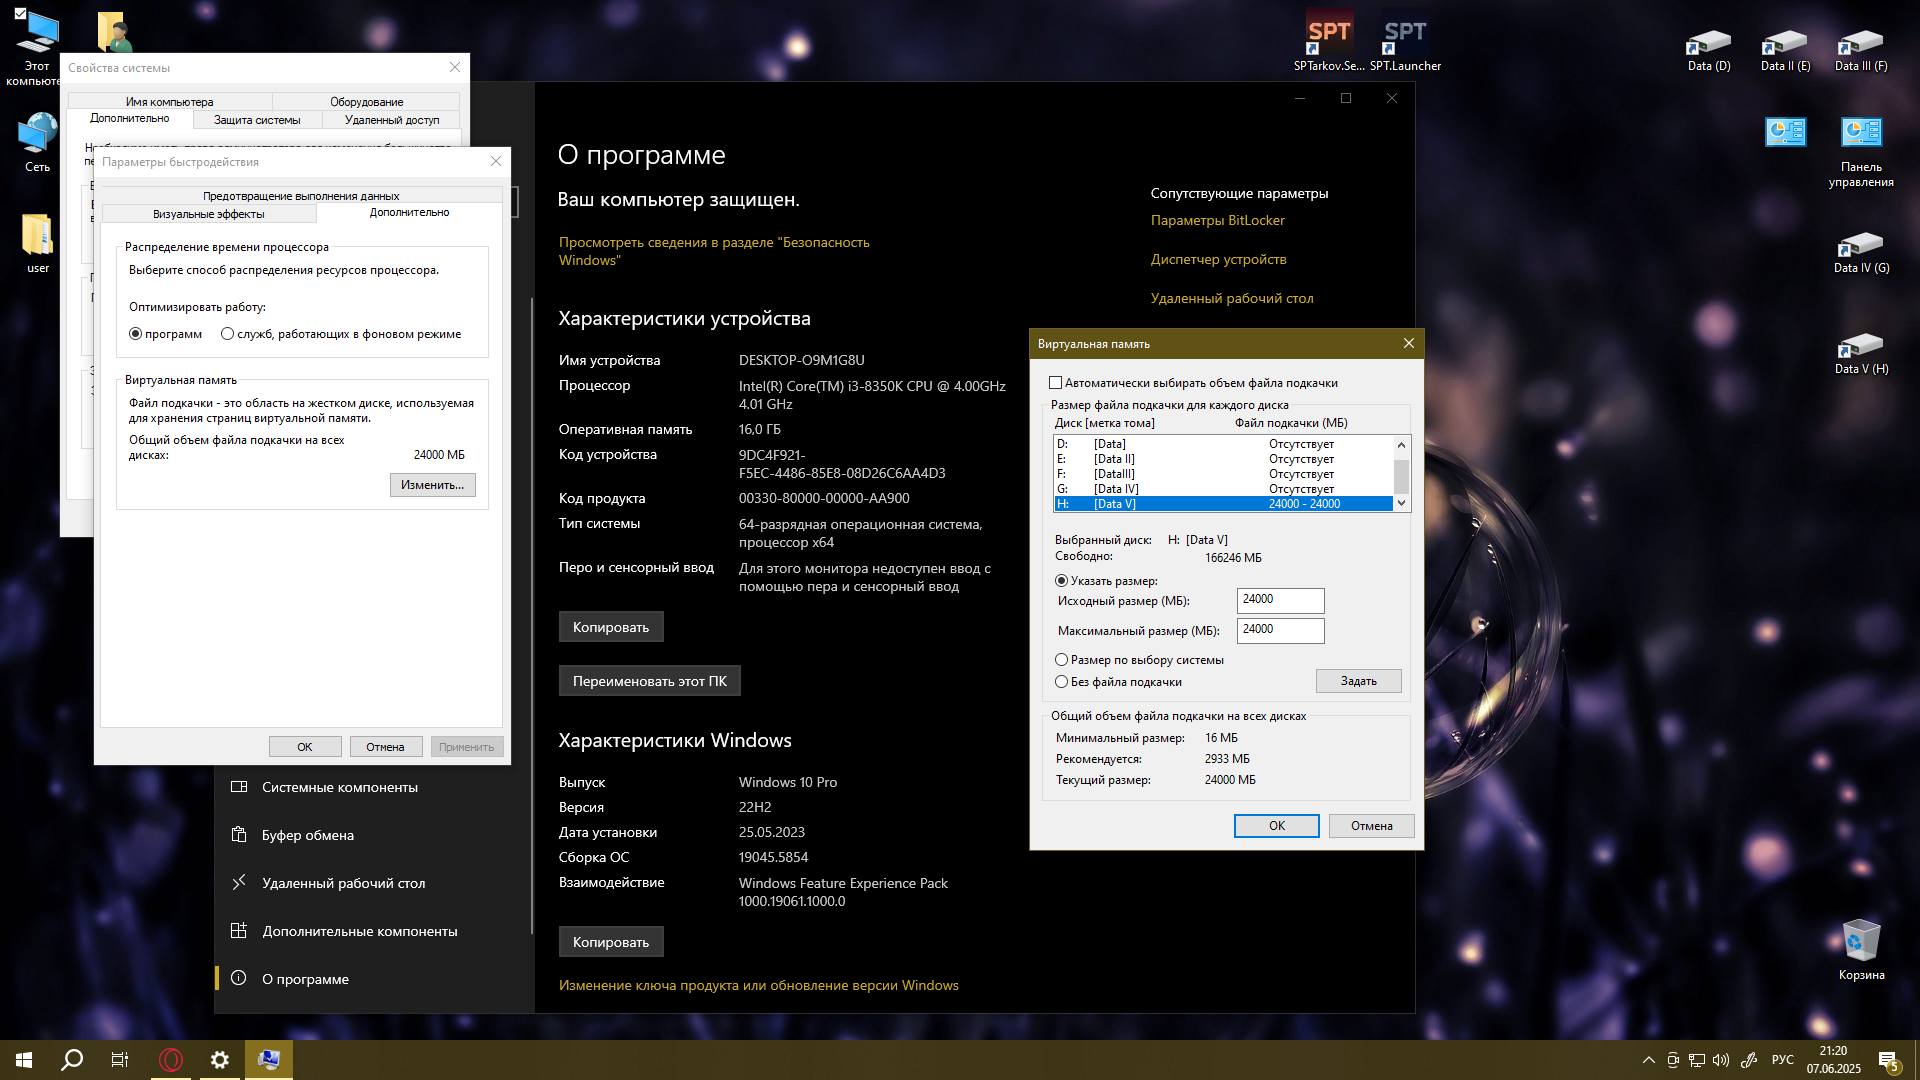
Task: Click the Opera browser taskbar icon
Action: [x=171, y=1060]
